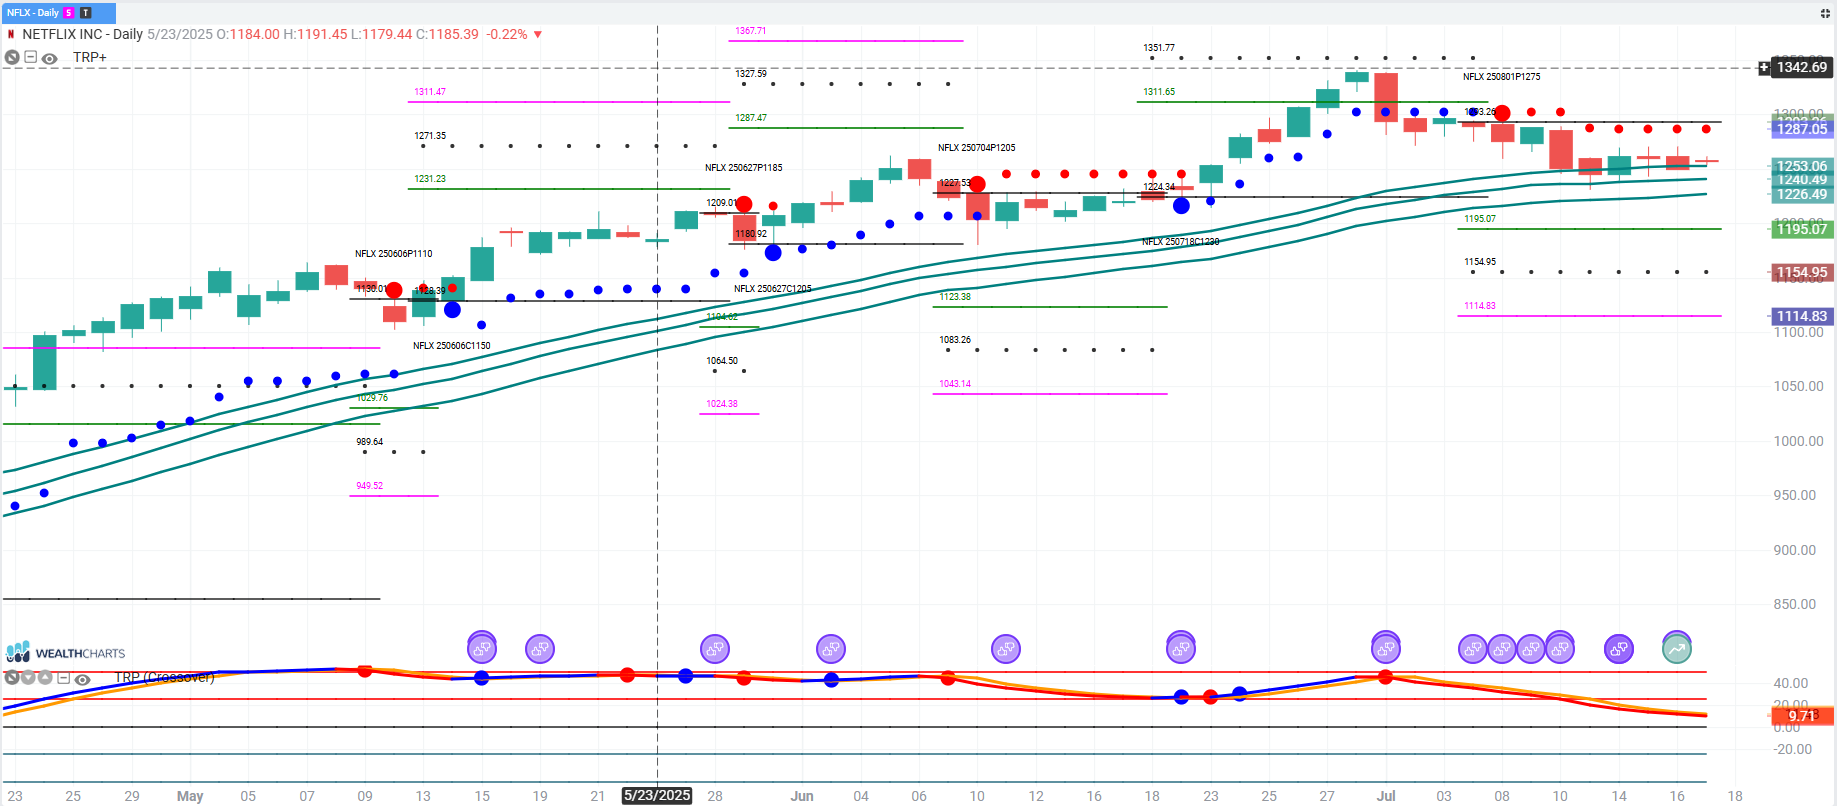Click the pink S badge on the tab
The image size is (1837, 806).
point(69,13)
